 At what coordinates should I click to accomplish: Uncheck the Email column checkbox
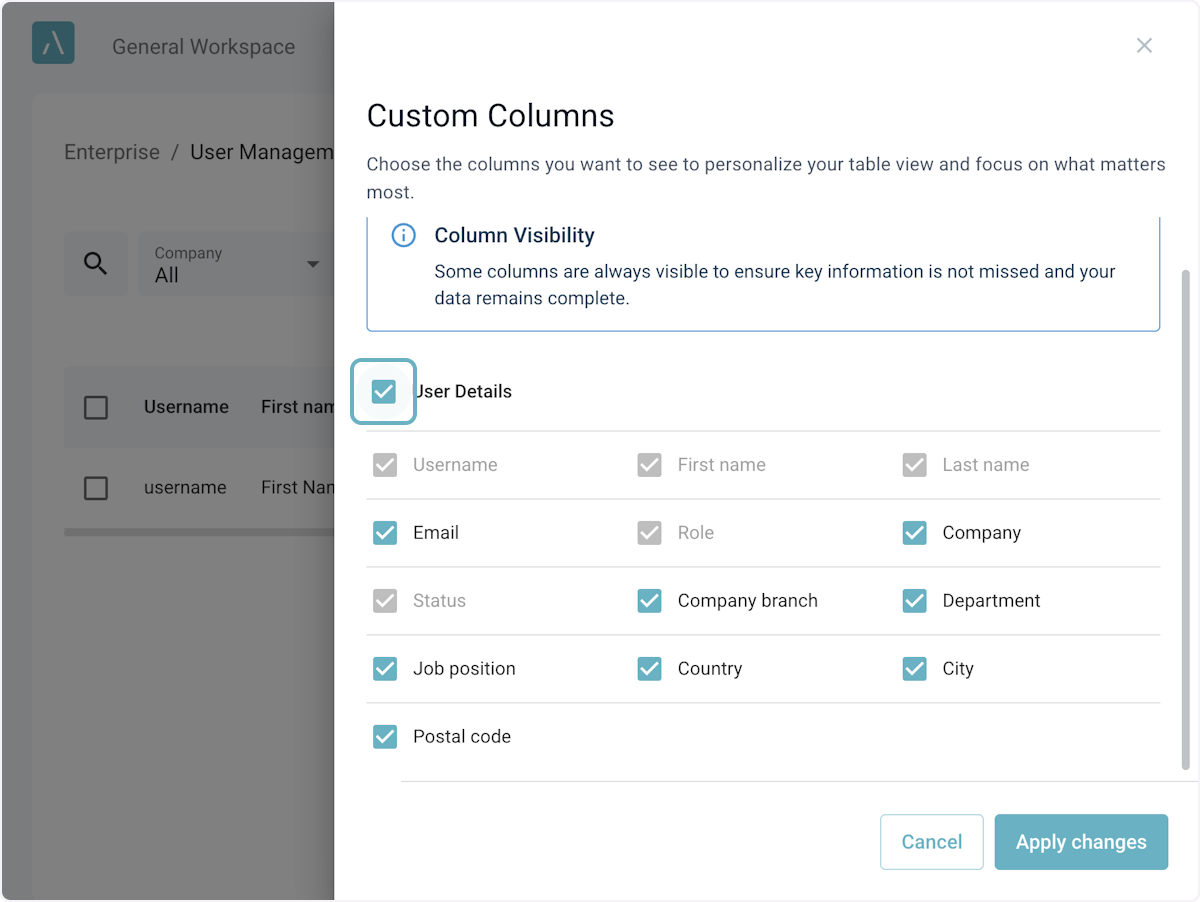pyautogui.click(x=385, y=533)
